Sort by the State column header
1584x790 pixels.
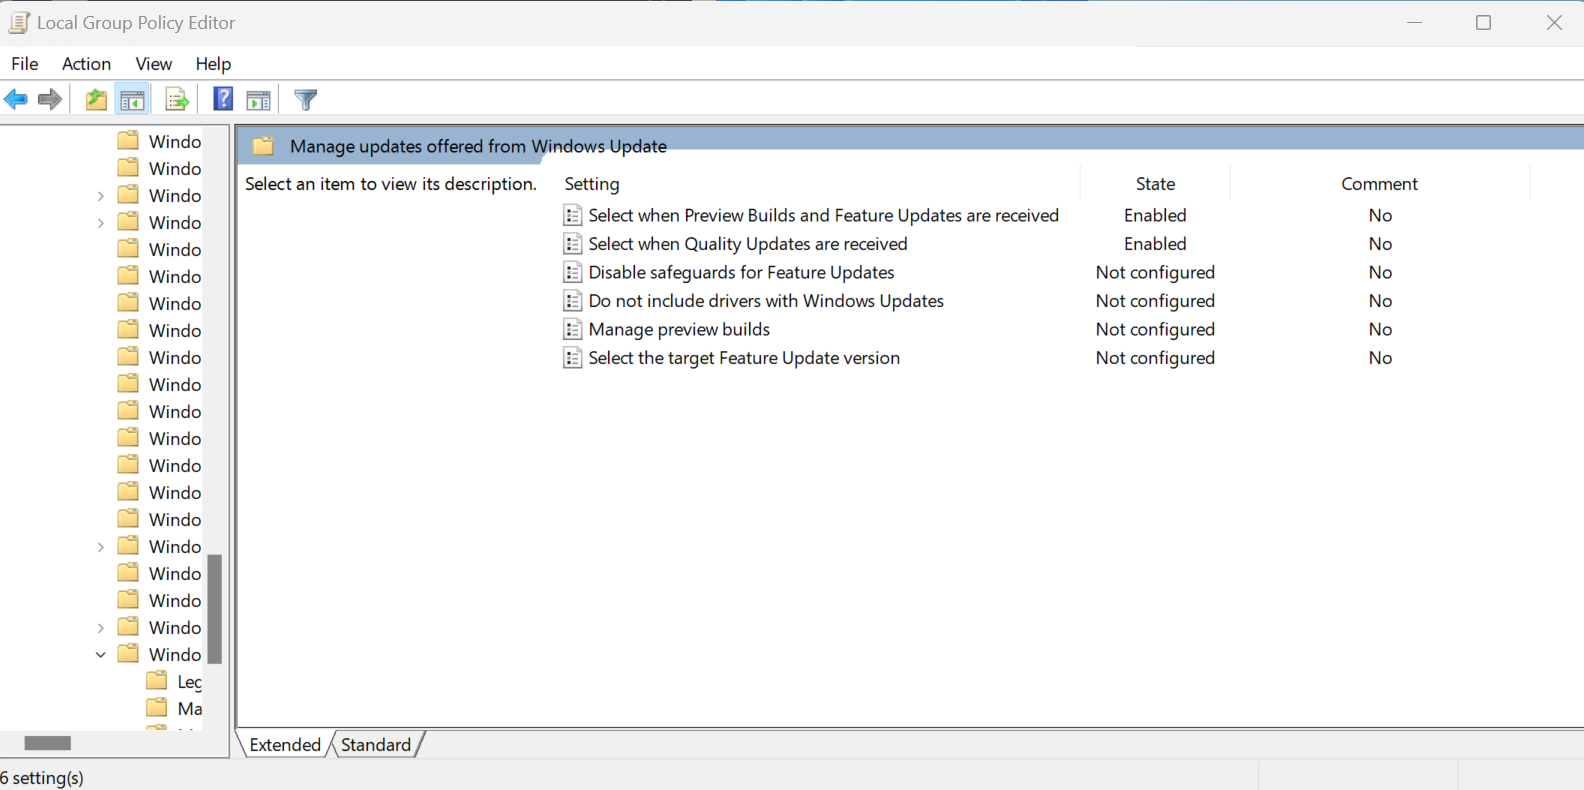click(1155, 184)
